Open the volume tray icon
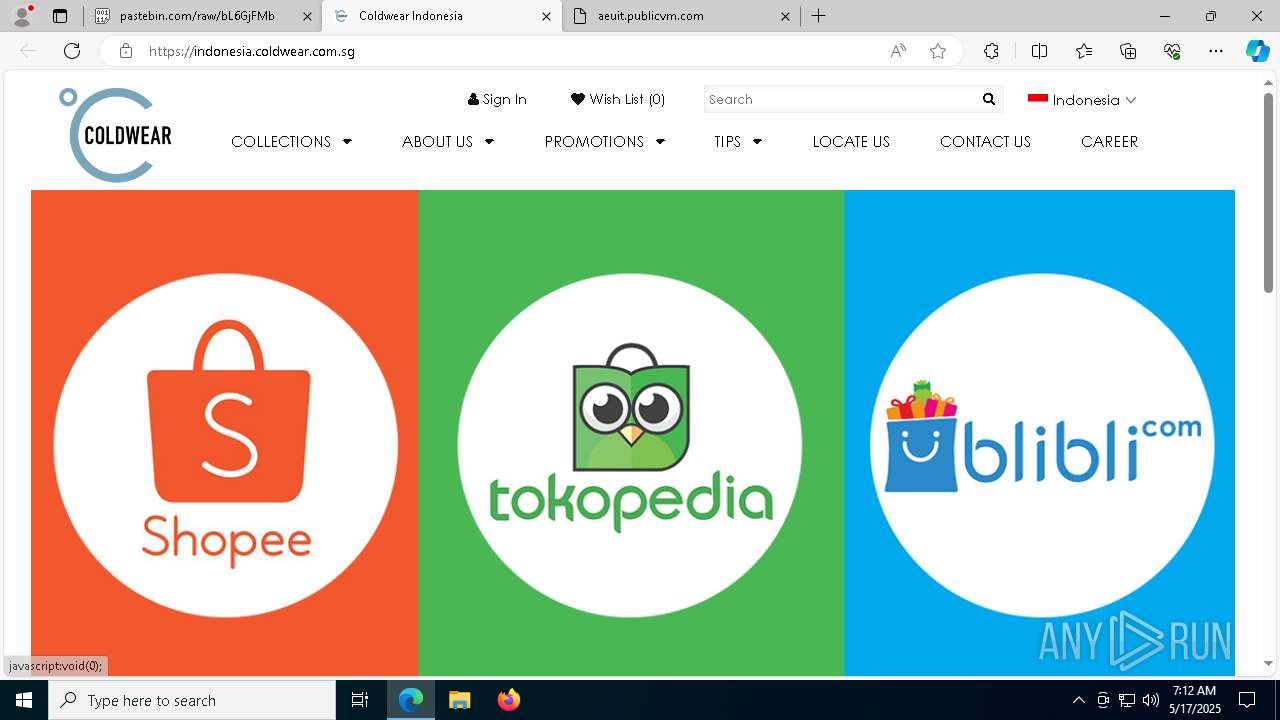Image resolution: width=1280 pixels, height=720 pixels. [x=1151, y=700]
